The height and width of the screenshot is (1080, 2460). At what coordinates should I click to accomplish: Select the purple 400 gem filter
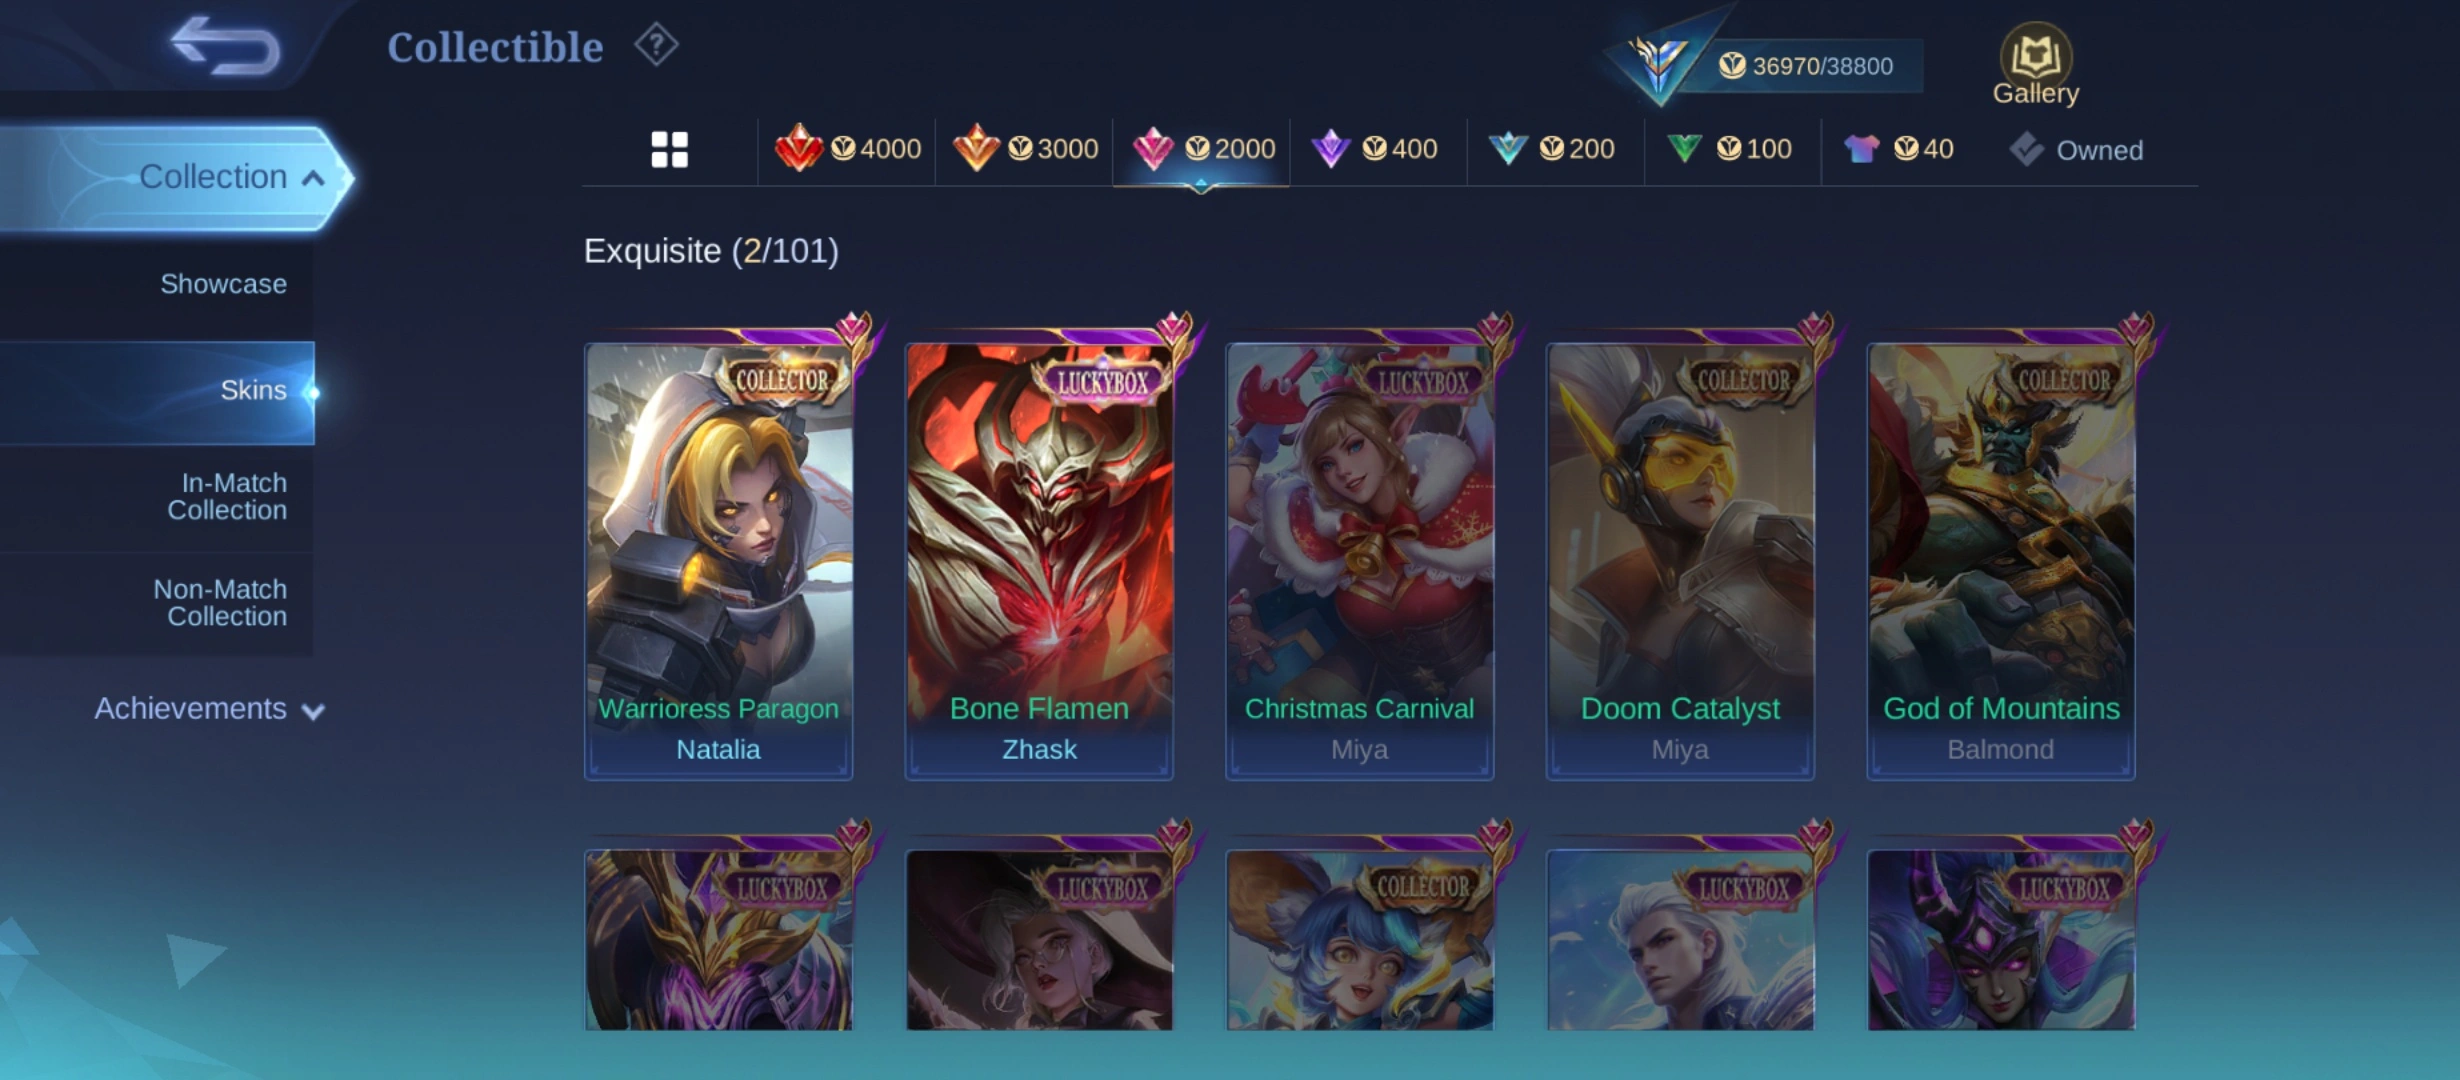click(1374, 149)
